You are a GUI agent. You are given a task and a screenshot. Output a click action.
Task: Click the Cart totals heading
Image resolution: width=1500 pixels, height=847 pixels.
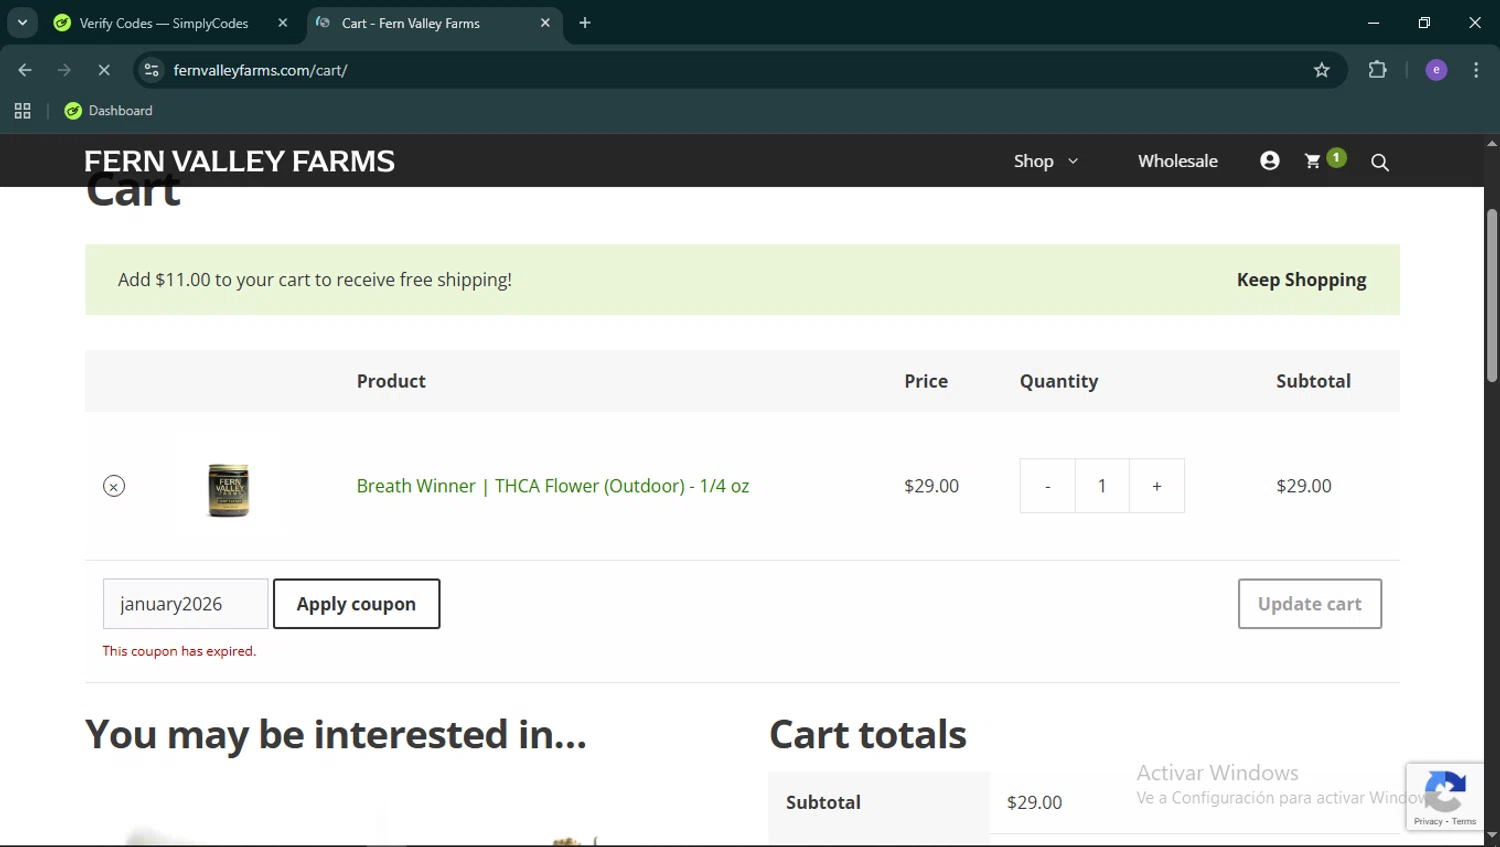pyautogui.click(x=867, y=734)
